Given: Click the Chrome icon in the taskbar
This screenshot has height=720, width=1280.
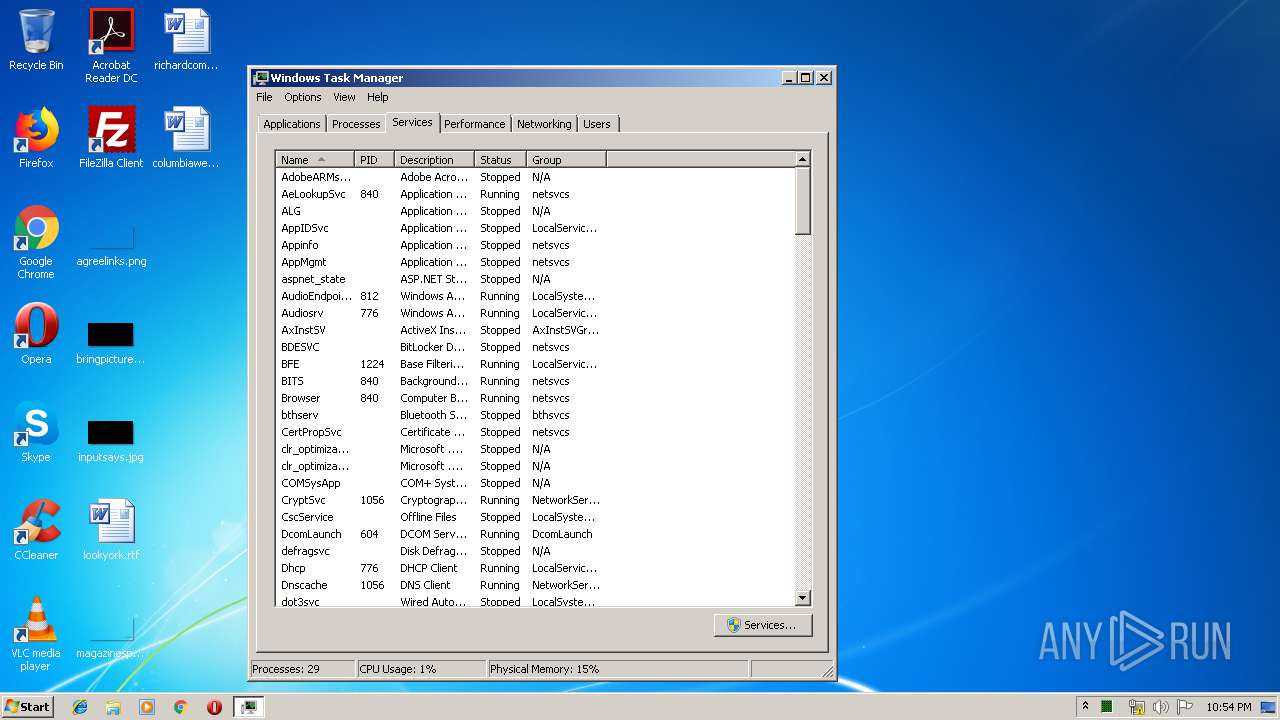Looking at the screenshot, I should tap(180, 707).
